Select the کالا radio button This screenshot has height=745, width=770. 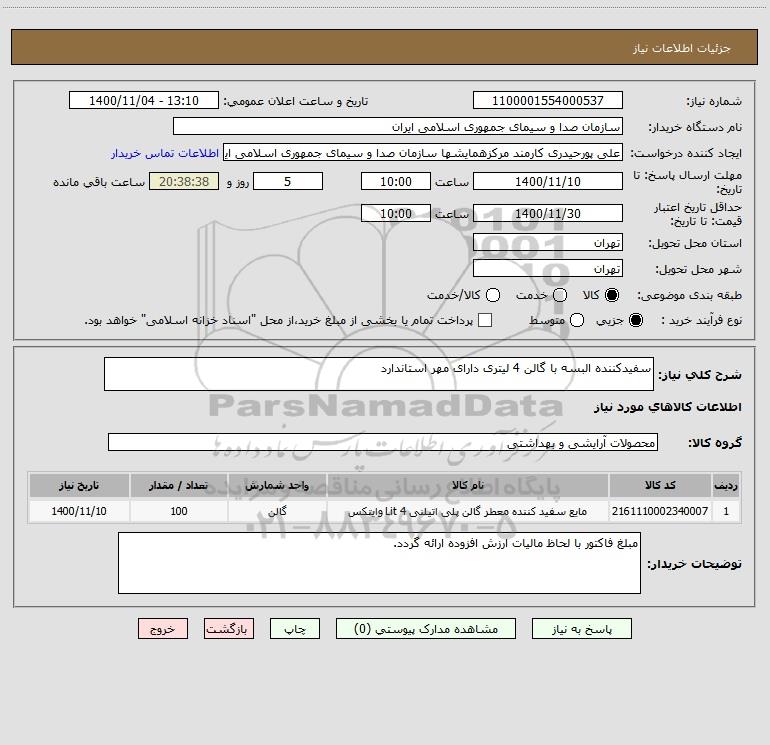tap(611, 295)
